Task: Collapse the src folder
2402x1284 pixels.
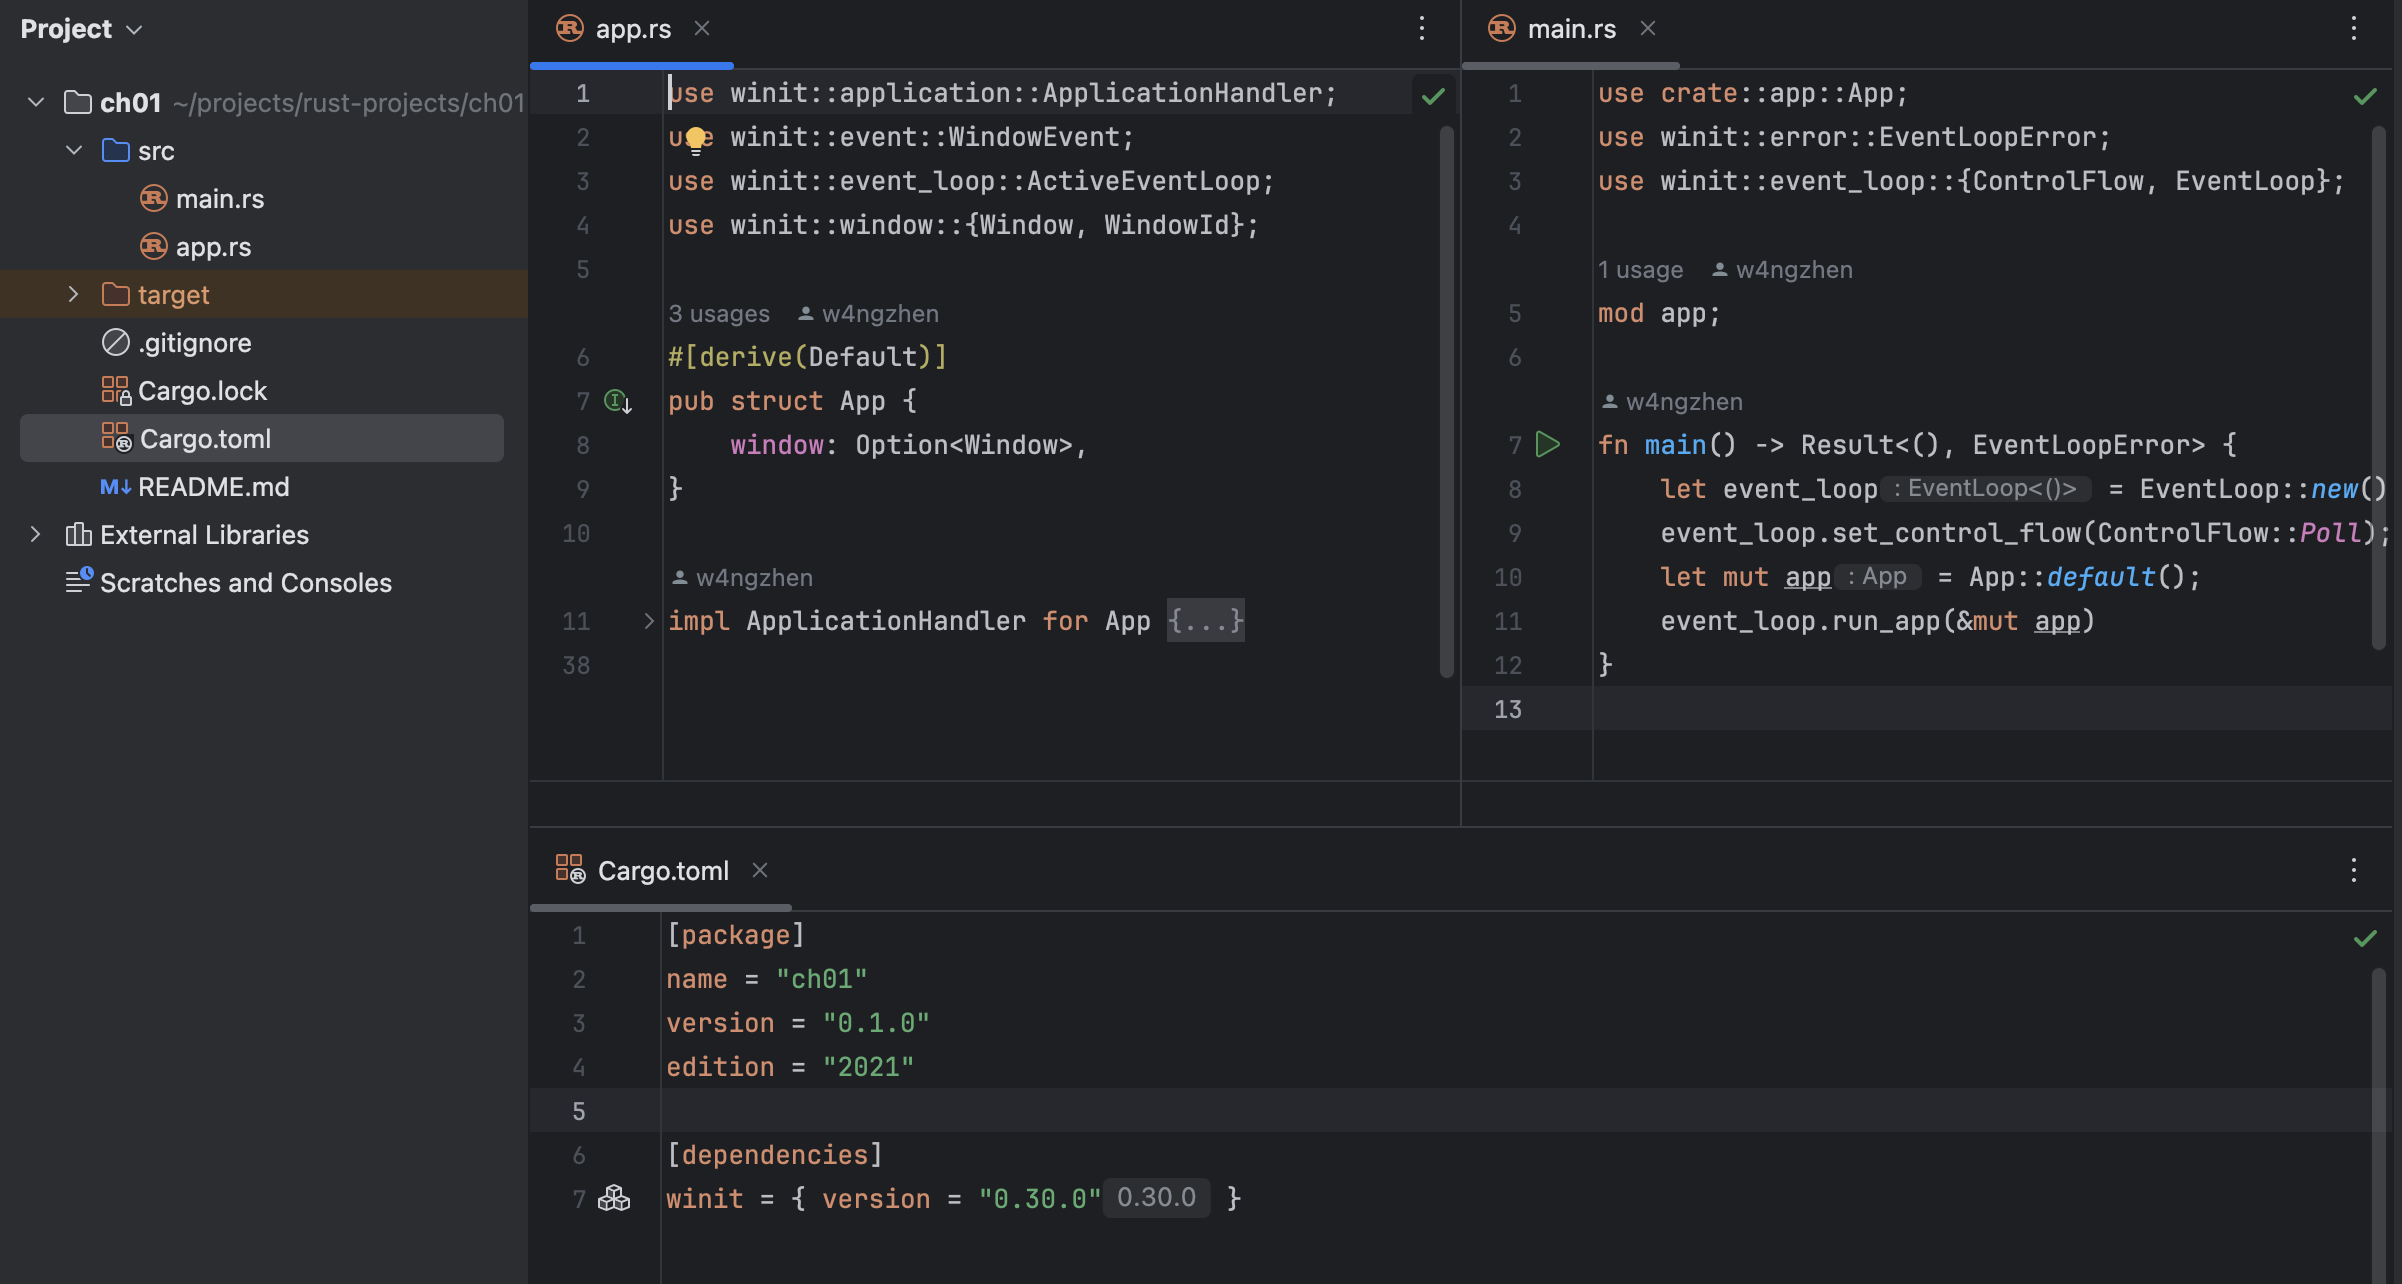Action: pos(73,151)
